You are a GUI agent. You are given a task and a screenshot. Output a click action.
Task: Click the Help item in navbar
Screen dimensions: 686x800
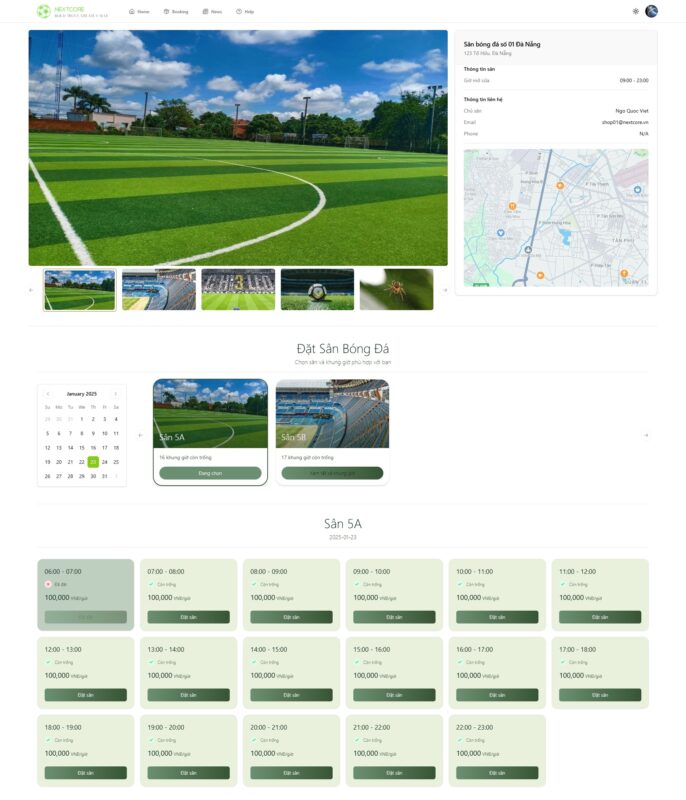(x=245, y=11)
